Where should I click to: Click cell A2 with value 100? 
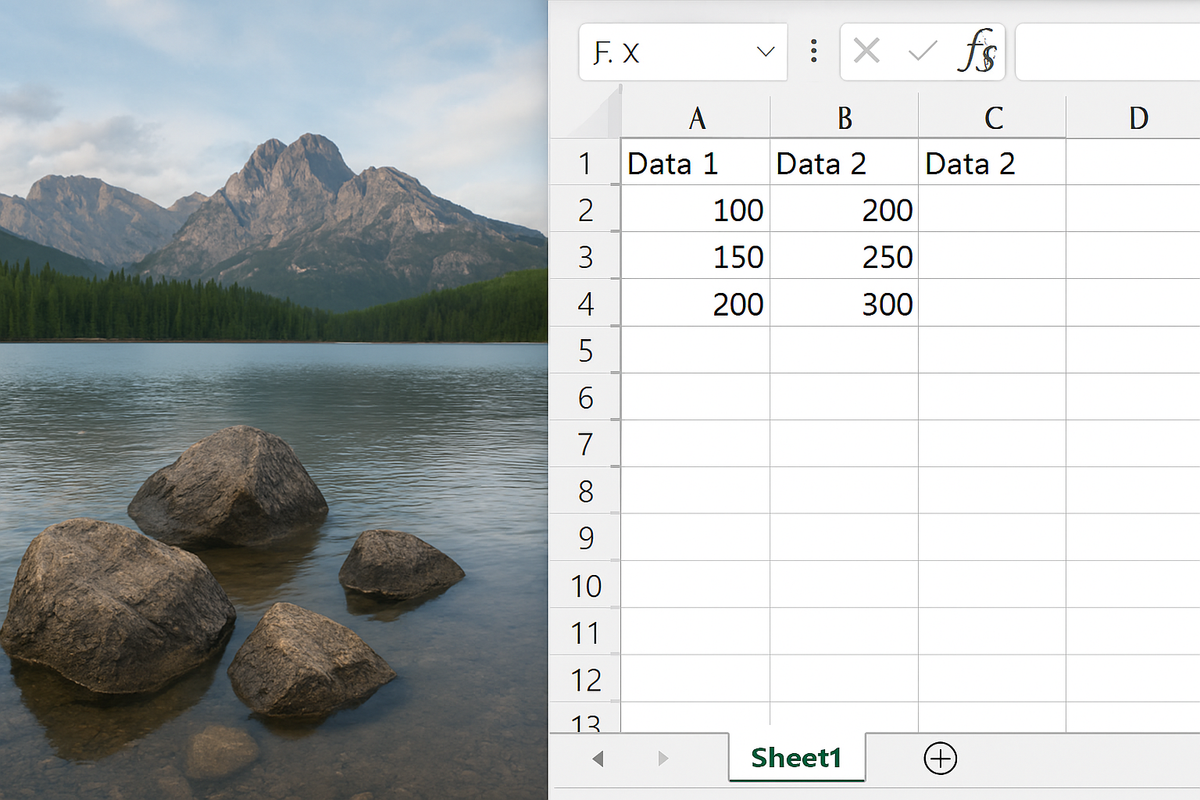(696, 210)
